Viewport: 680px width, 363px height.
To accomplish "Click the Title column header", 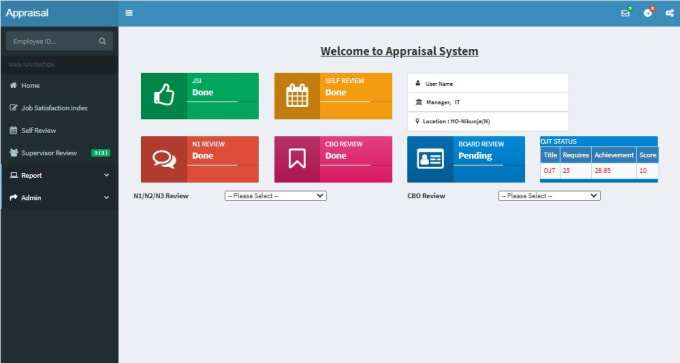I will click(x=550, y=155).
